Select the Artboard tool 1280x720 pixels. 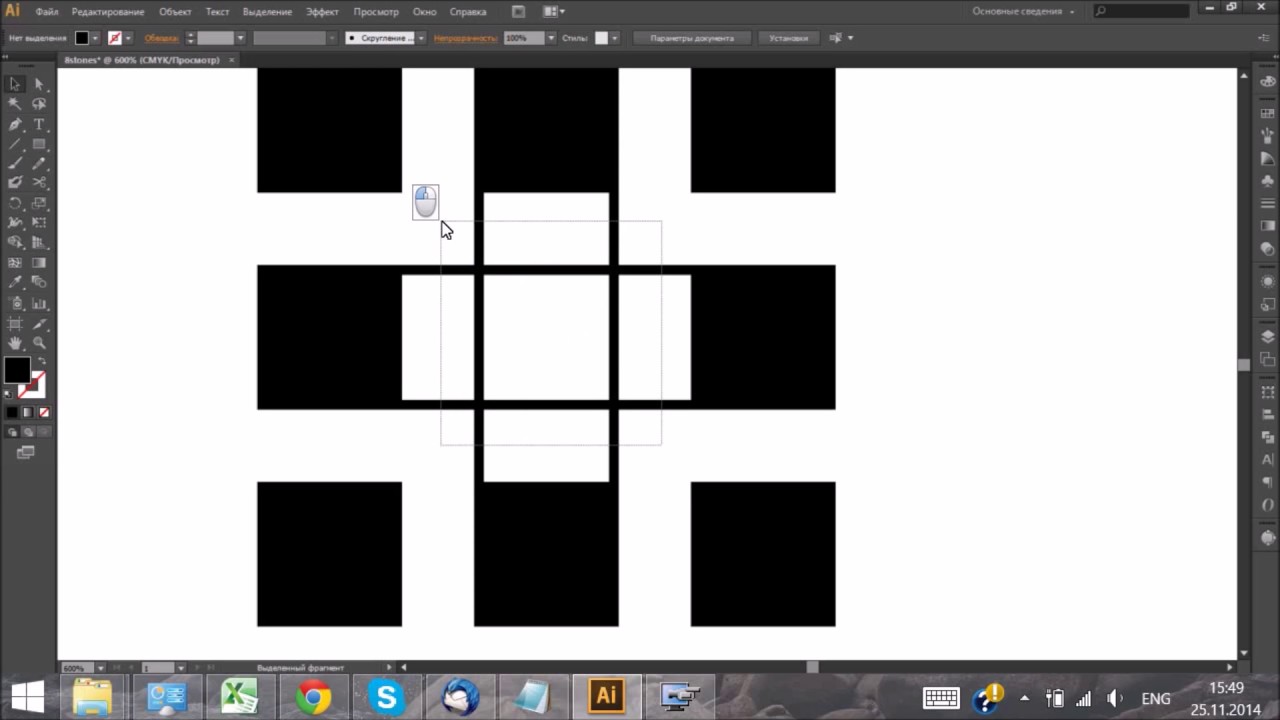click(15, 323)
